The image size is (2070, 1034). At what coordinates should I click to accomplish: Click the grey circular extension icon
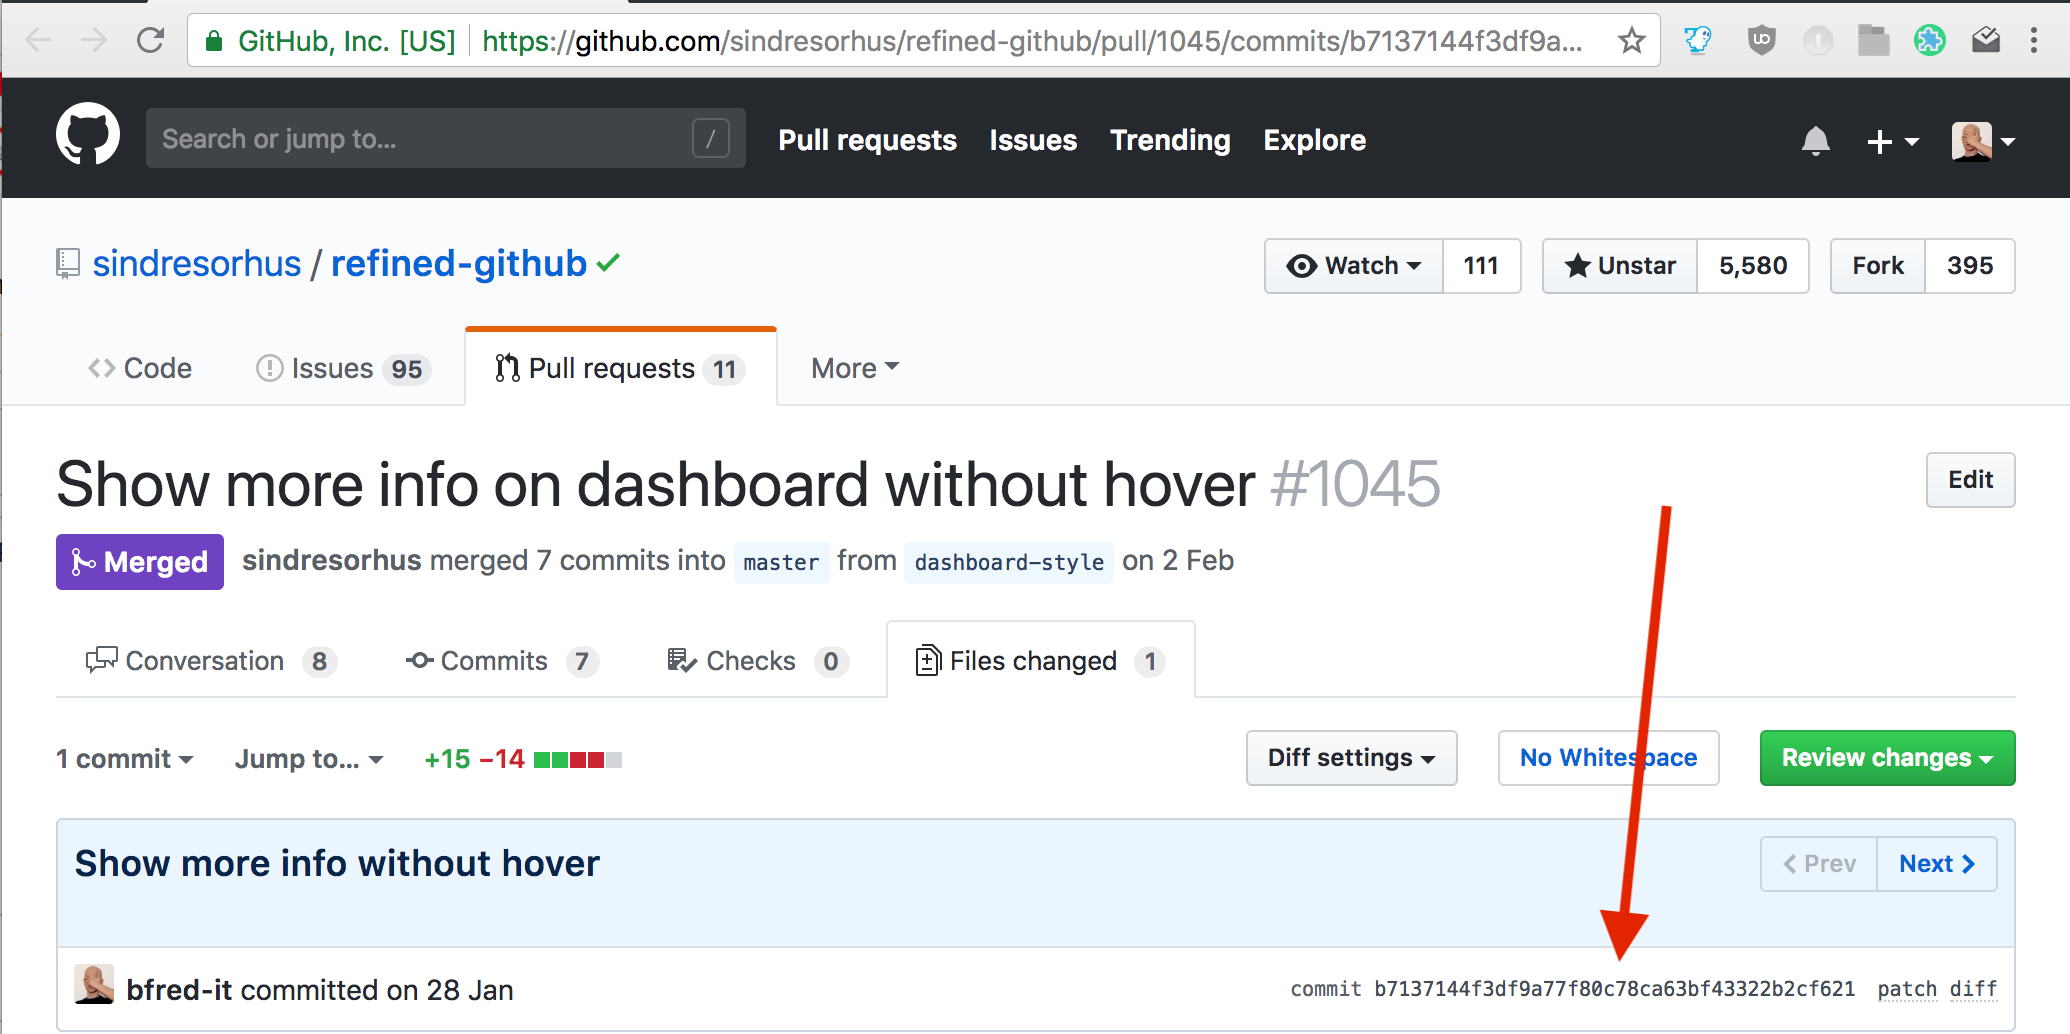1817,41
